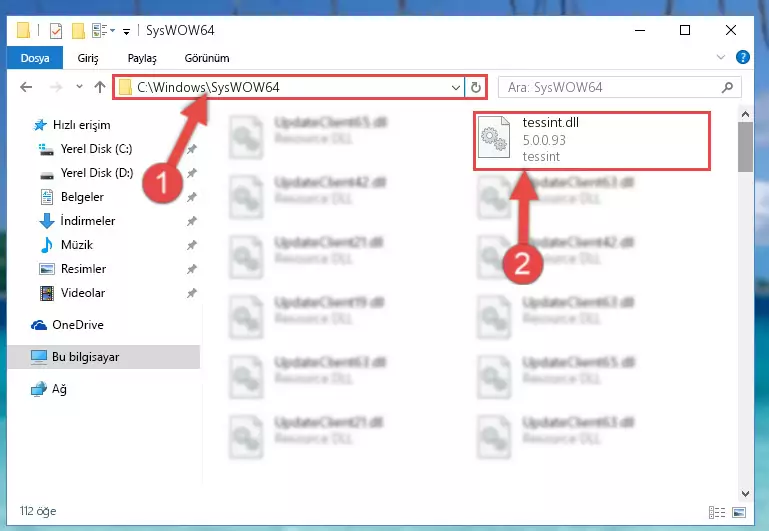The image size is (769, 531).
Task: Open the recent locations dropdown
Action: pos(79,87)
